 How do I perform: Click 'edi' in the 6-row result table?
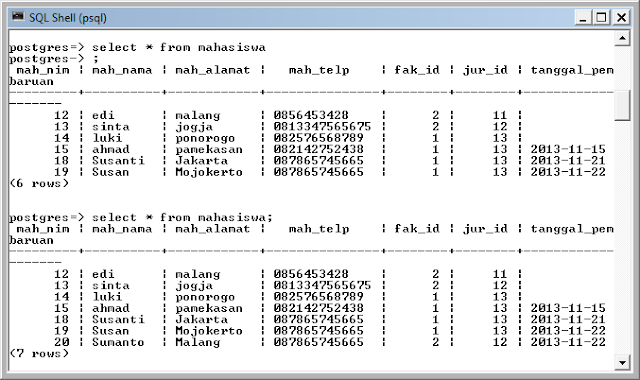click(103, 116)
